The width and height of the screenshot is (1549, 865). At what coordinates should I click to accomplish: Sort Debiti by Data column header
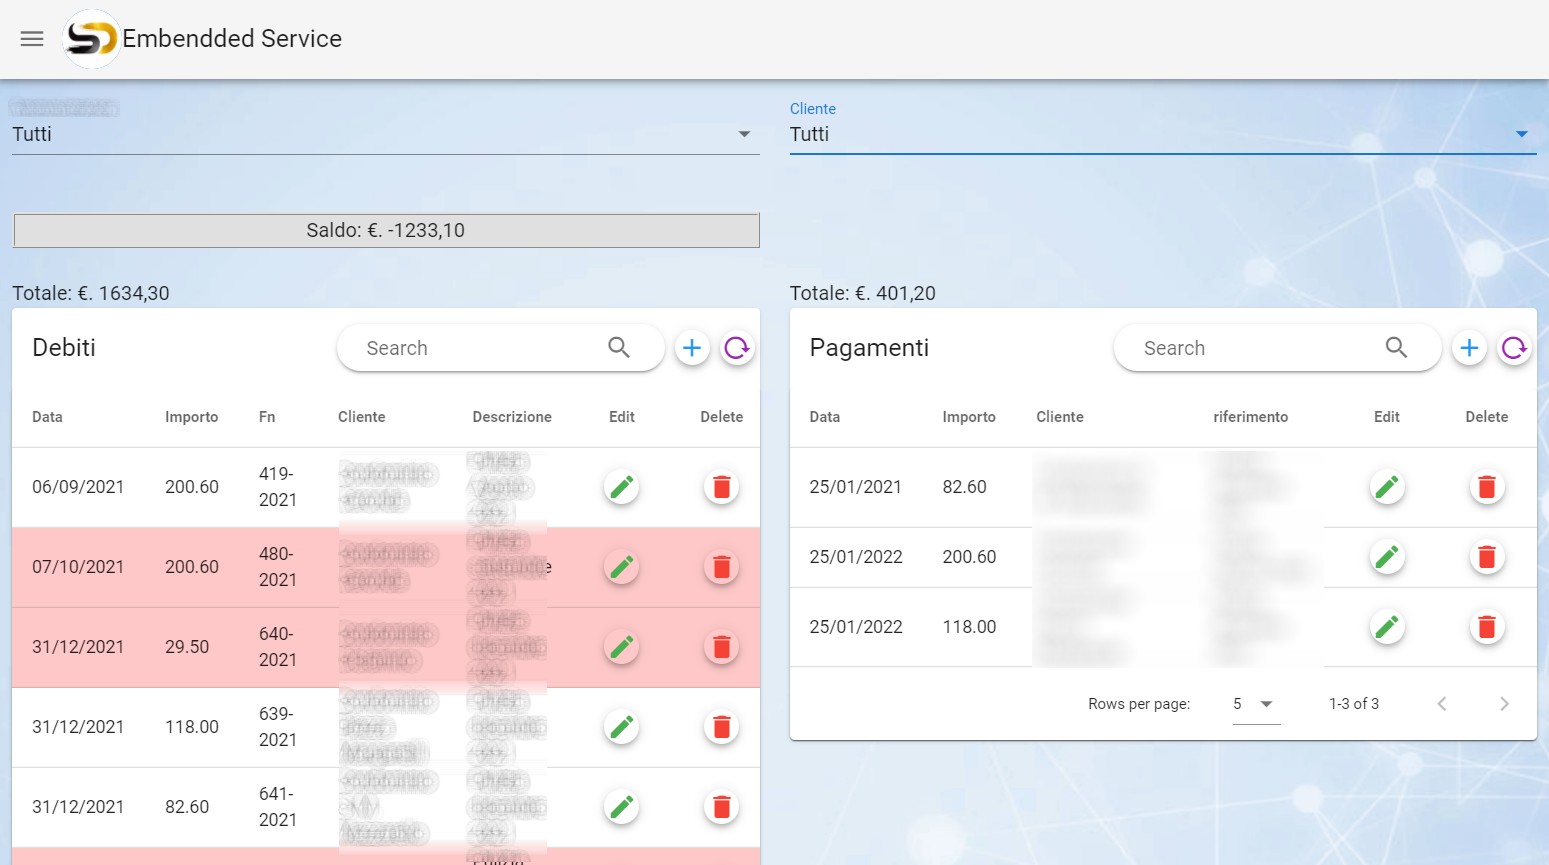[47, 417]
